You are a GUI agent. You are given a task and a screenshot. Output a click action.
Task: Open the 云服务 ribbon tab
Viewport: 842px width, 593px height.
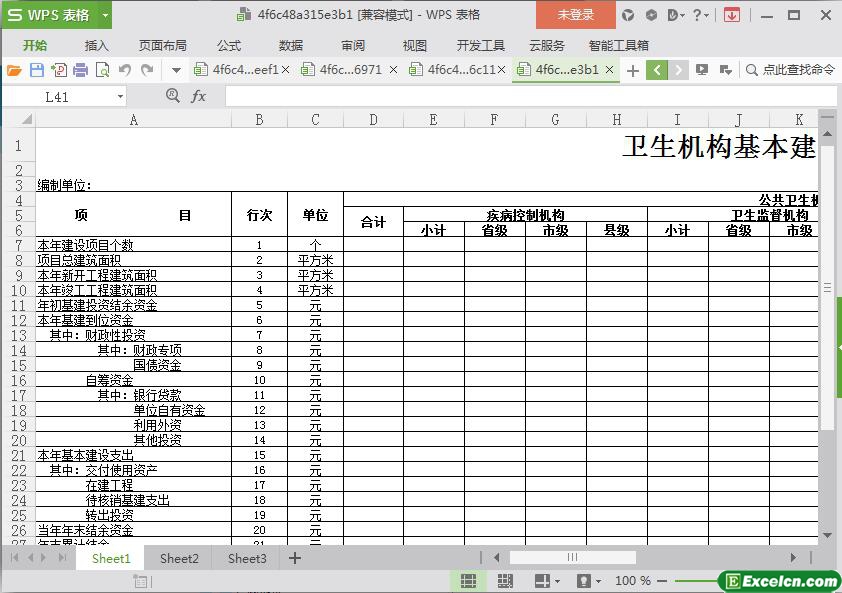pyautogui.click(x=547, y=46)
